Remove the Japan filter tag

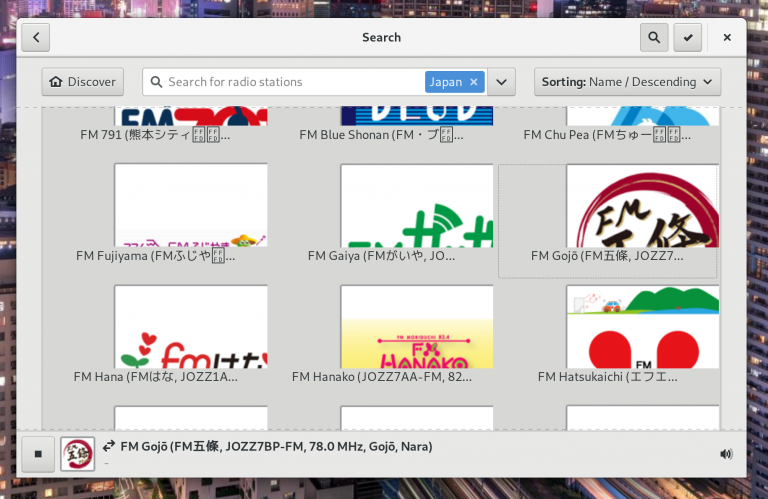pos(474,82)
